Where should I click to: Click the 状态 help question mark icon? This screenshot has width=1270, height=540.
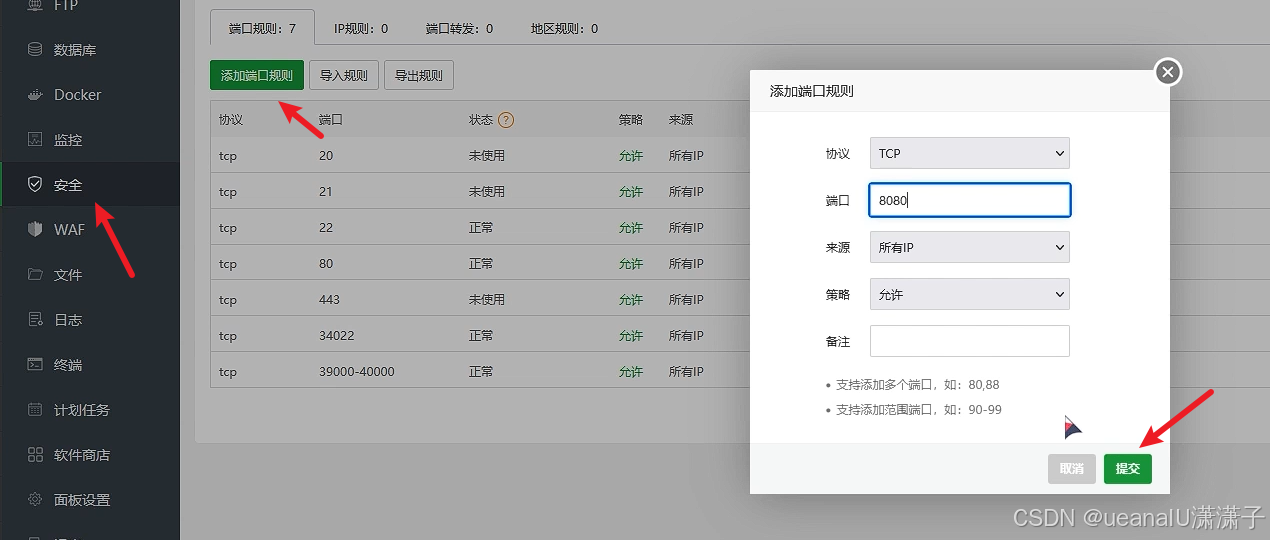506,120
